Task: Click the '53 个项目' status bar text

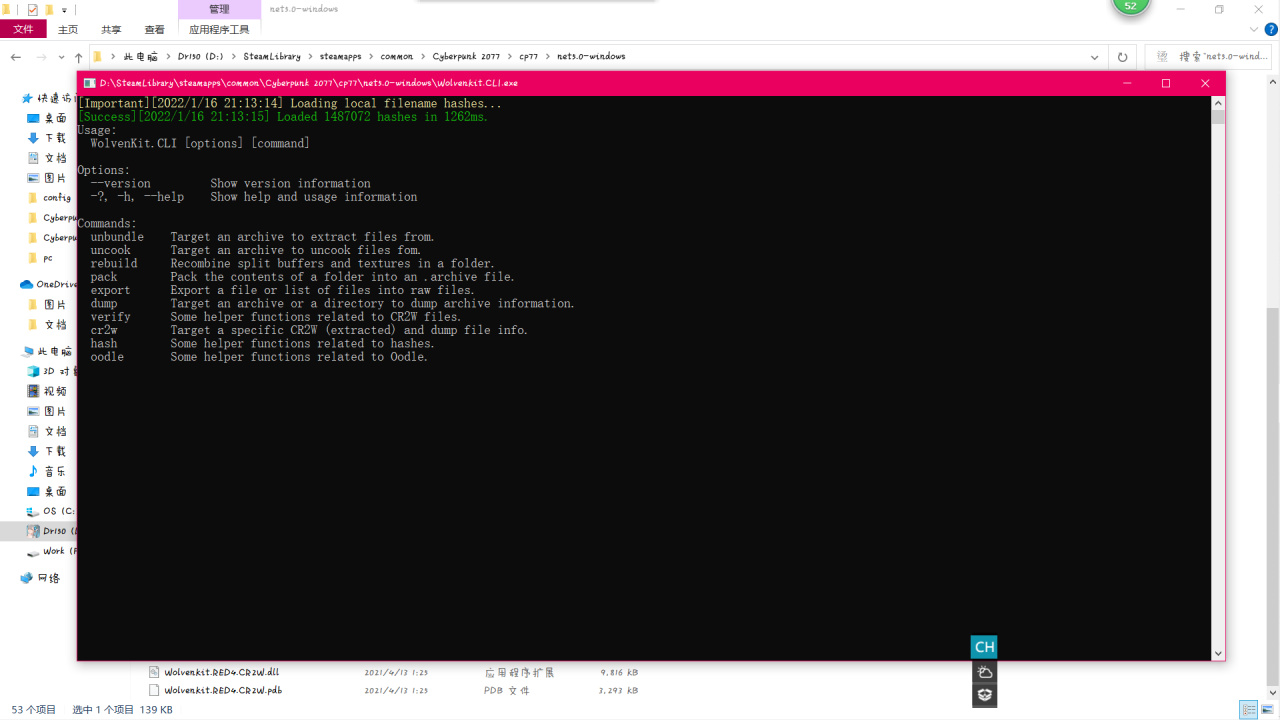Action: pyautogui.click(x=35, y=710)
